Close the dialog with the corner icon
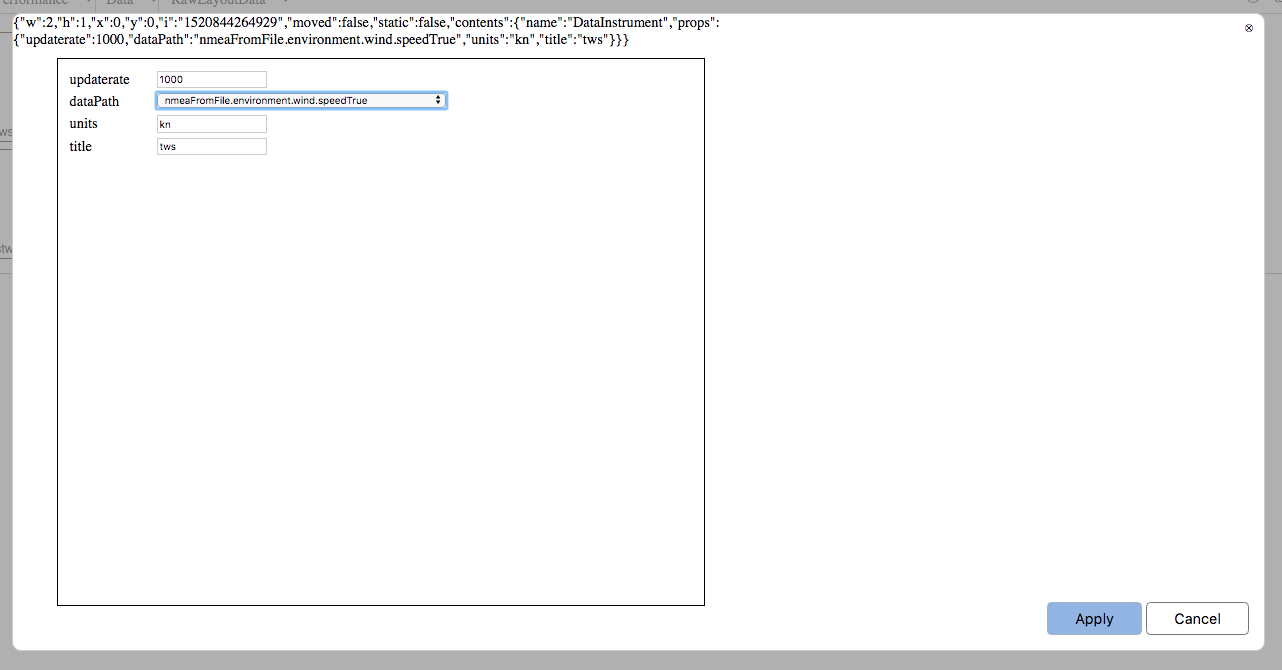 (x=1249, y=28)
